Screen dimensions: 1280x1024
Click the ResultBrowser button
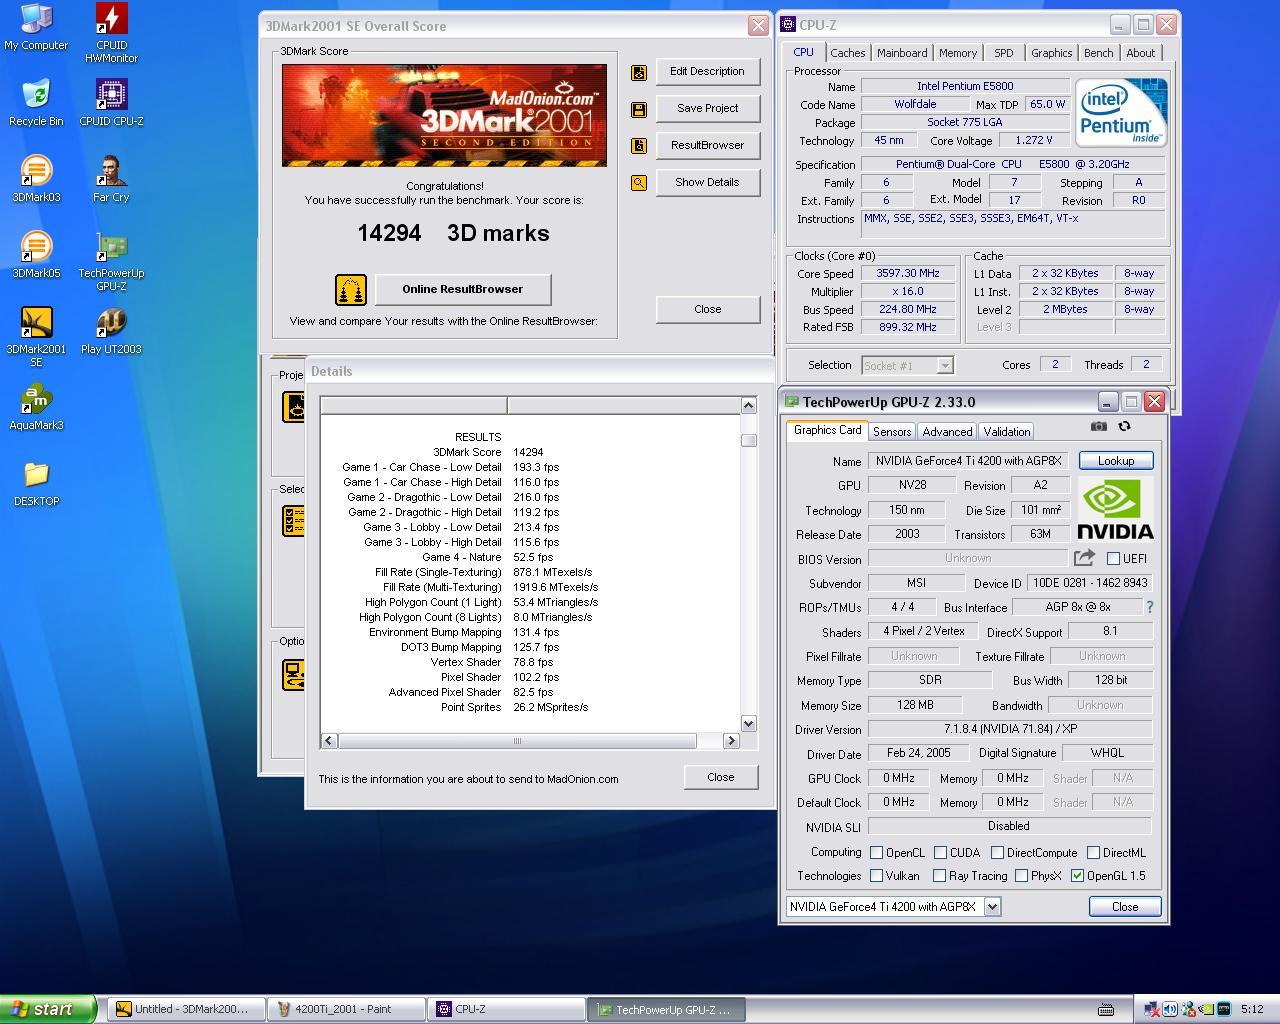pyautogui.click(x=707, y=146)
